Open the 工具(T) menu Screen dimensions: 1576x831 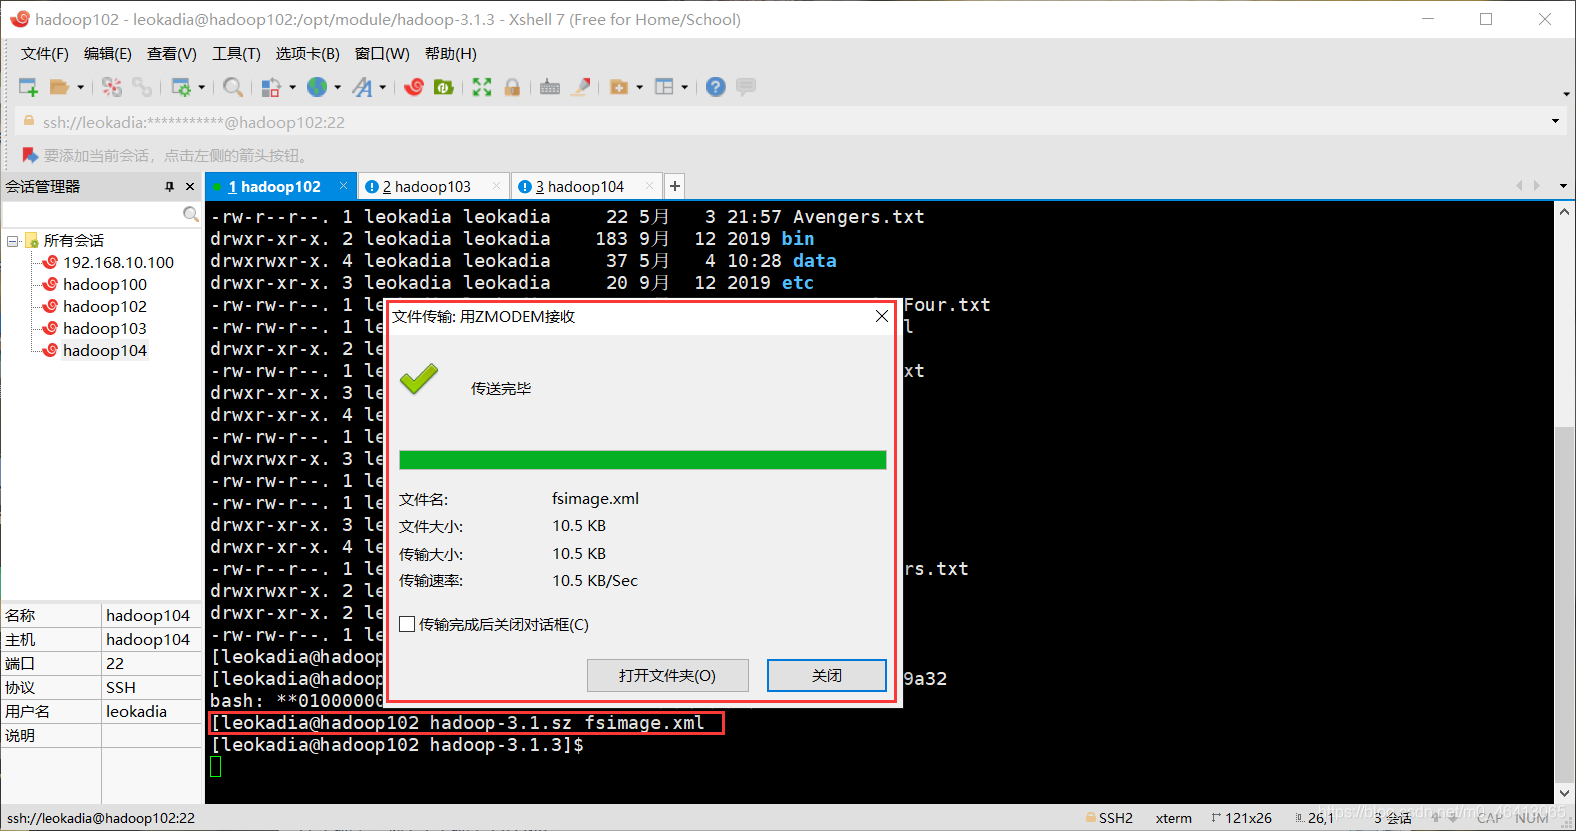(x=236, y=54)
